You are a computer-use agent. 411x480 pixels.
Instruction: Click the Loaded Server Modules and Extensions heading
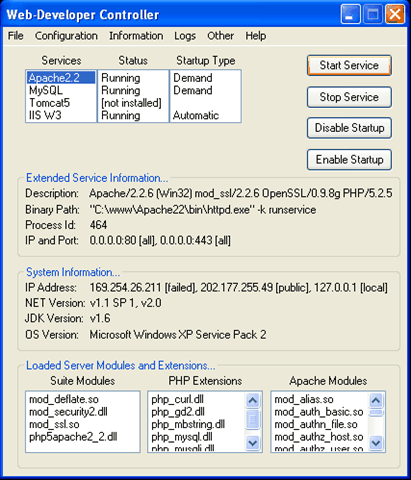pos(121,366)
